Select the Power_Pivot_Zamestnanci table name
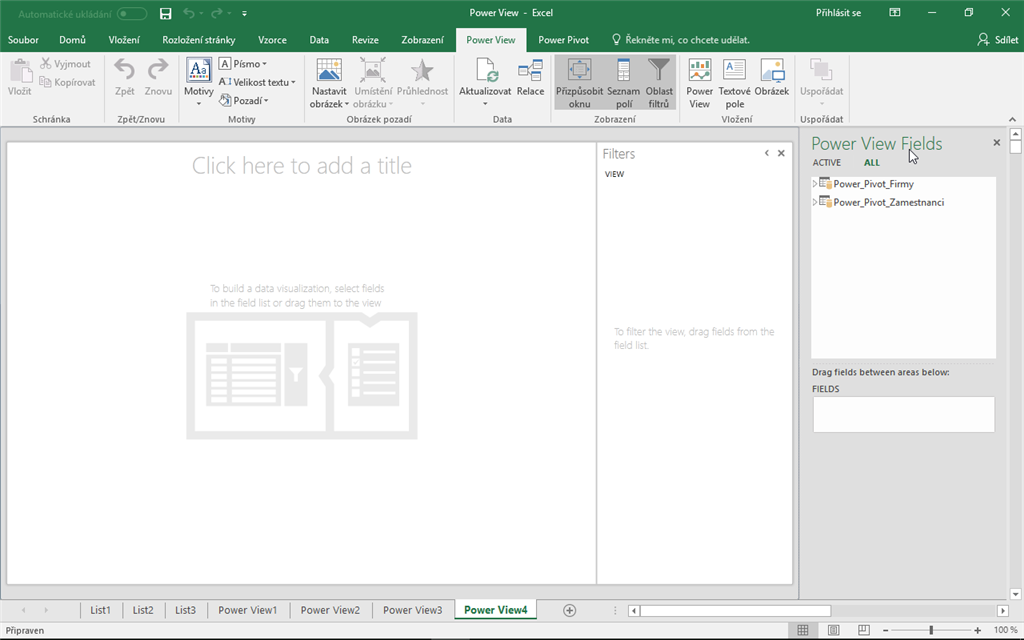 [889, 202]
